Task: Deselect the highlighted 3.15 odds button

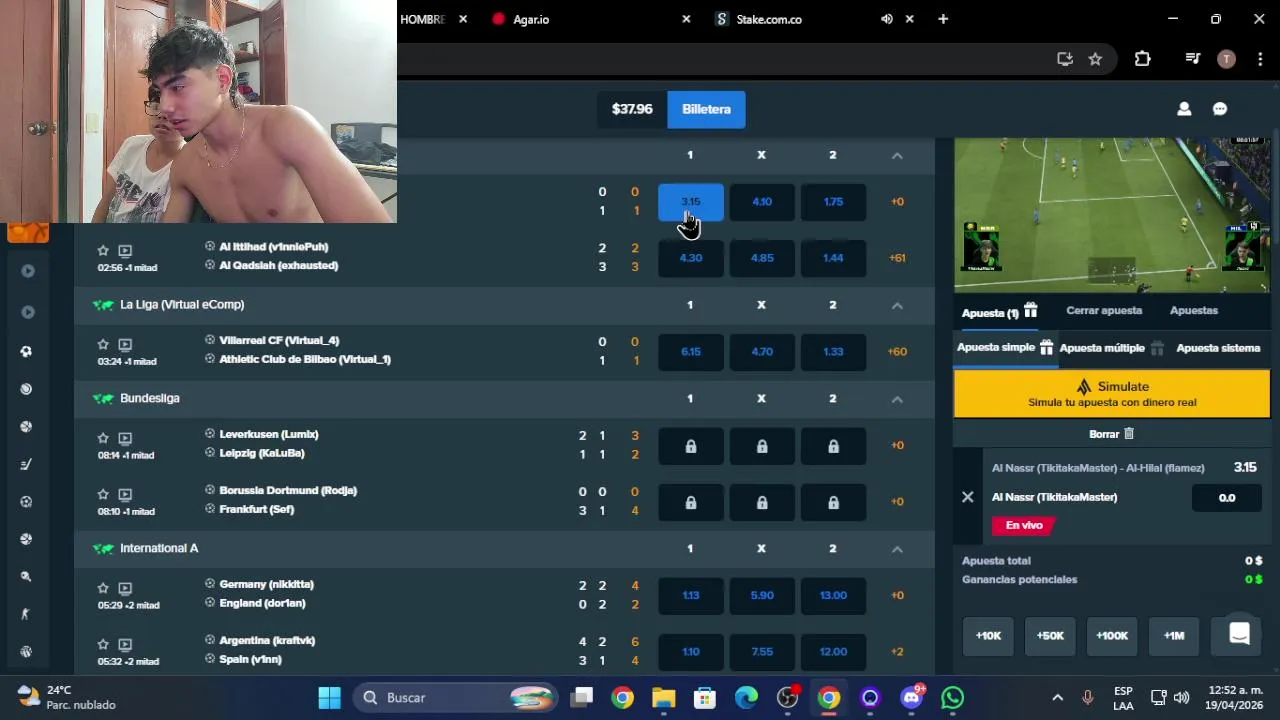Action: pyautogui.click(x=690, y=202)
